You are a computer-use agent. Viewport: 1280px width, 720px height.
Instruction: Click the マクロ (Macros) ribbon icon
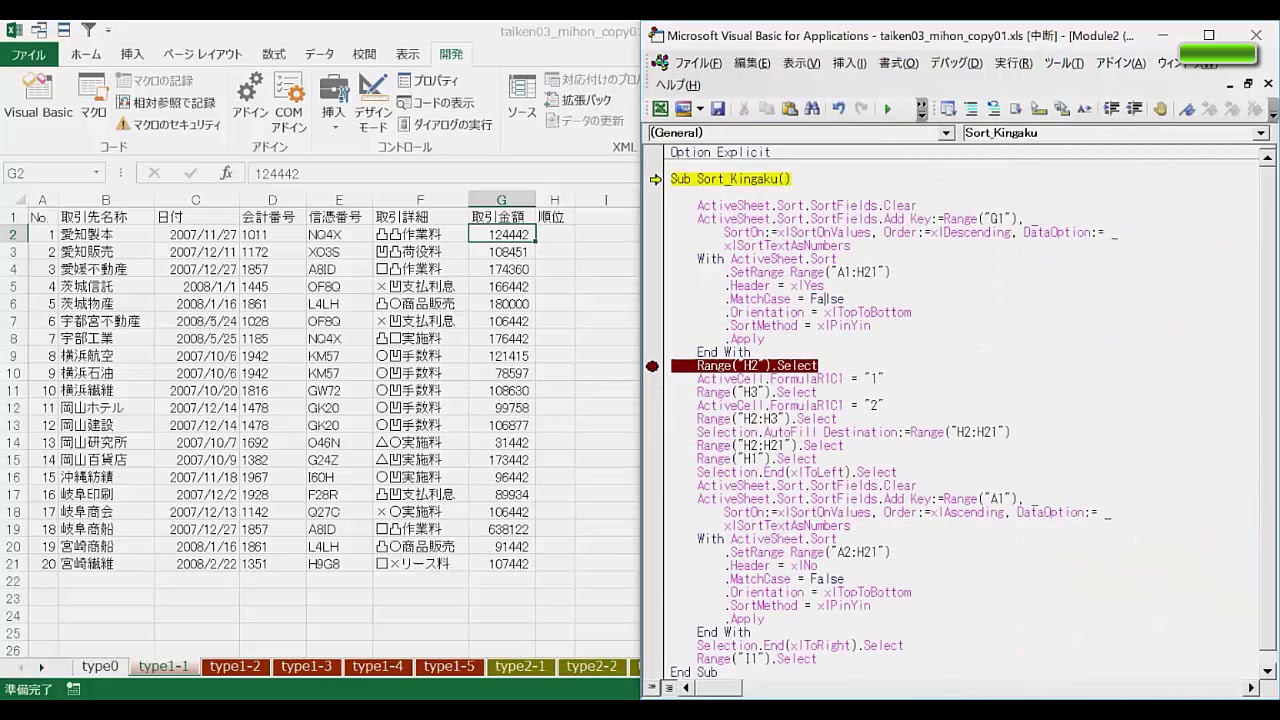[x=93, y=97]
